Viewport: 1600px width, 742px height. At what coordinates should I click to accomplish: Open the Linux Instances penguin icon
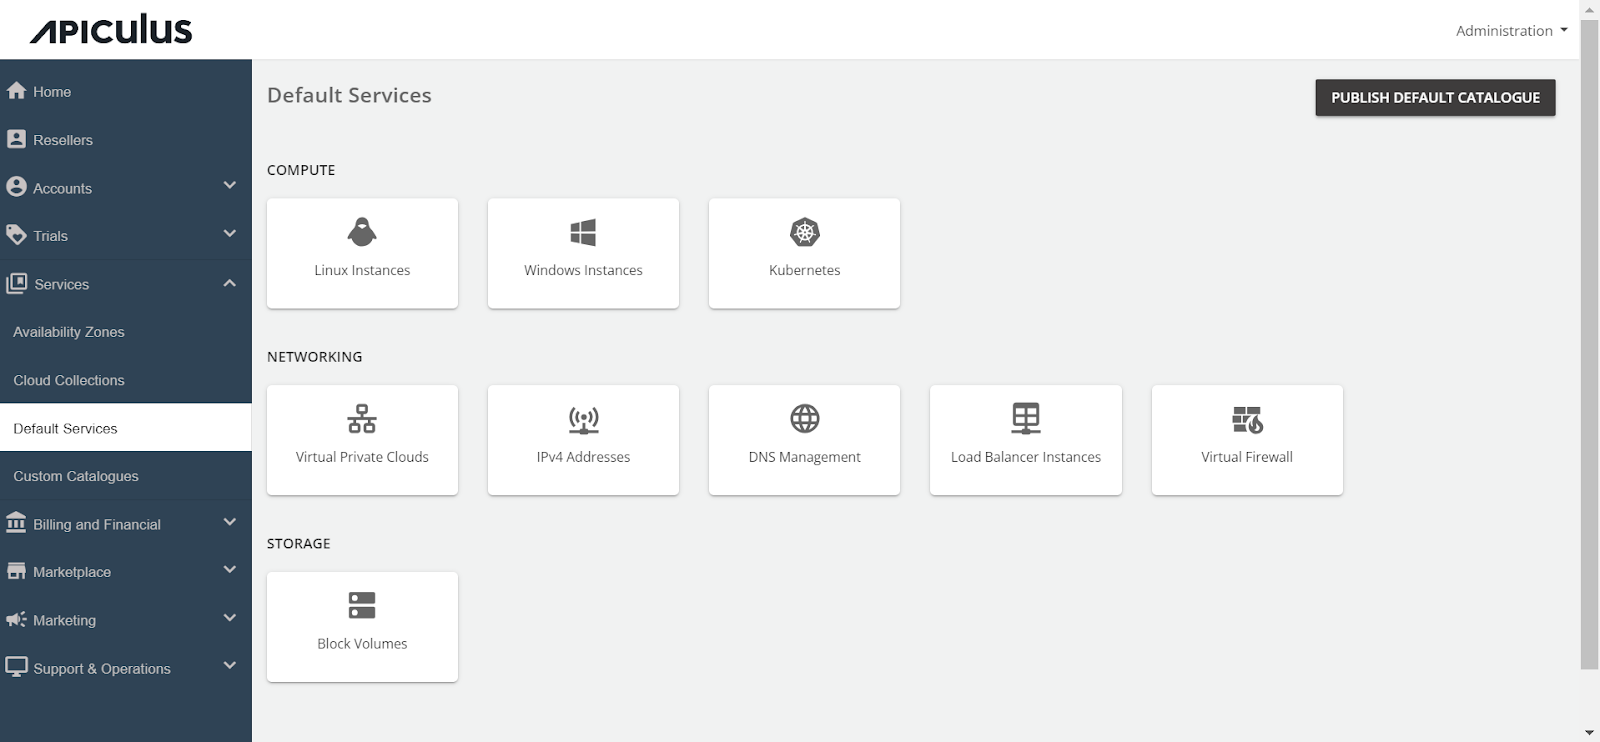coord(362,232)
